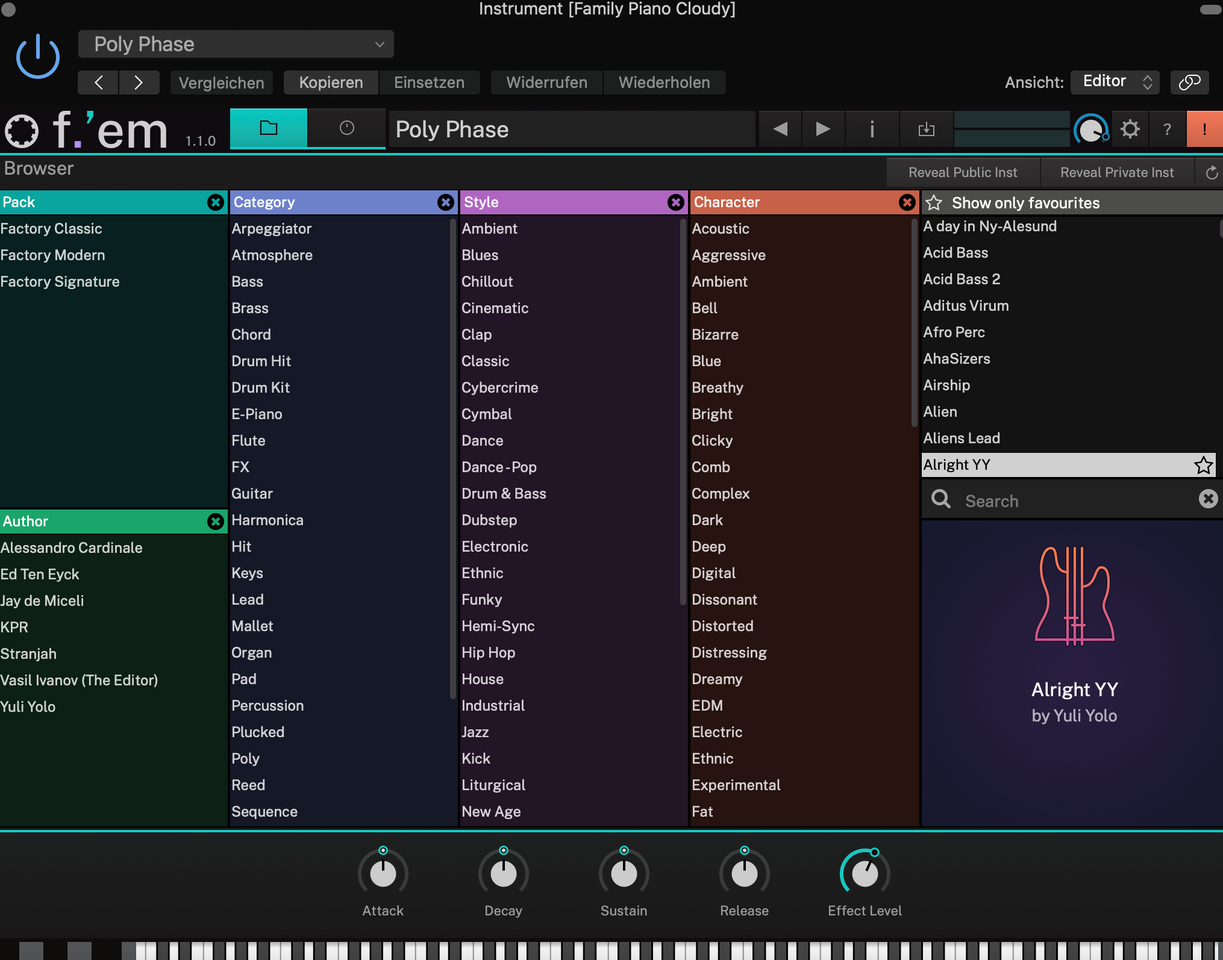This screenshot has height=960, width=1223.
Task: Open the Poly Phase preset dropdown
Action: pos(236,44)
